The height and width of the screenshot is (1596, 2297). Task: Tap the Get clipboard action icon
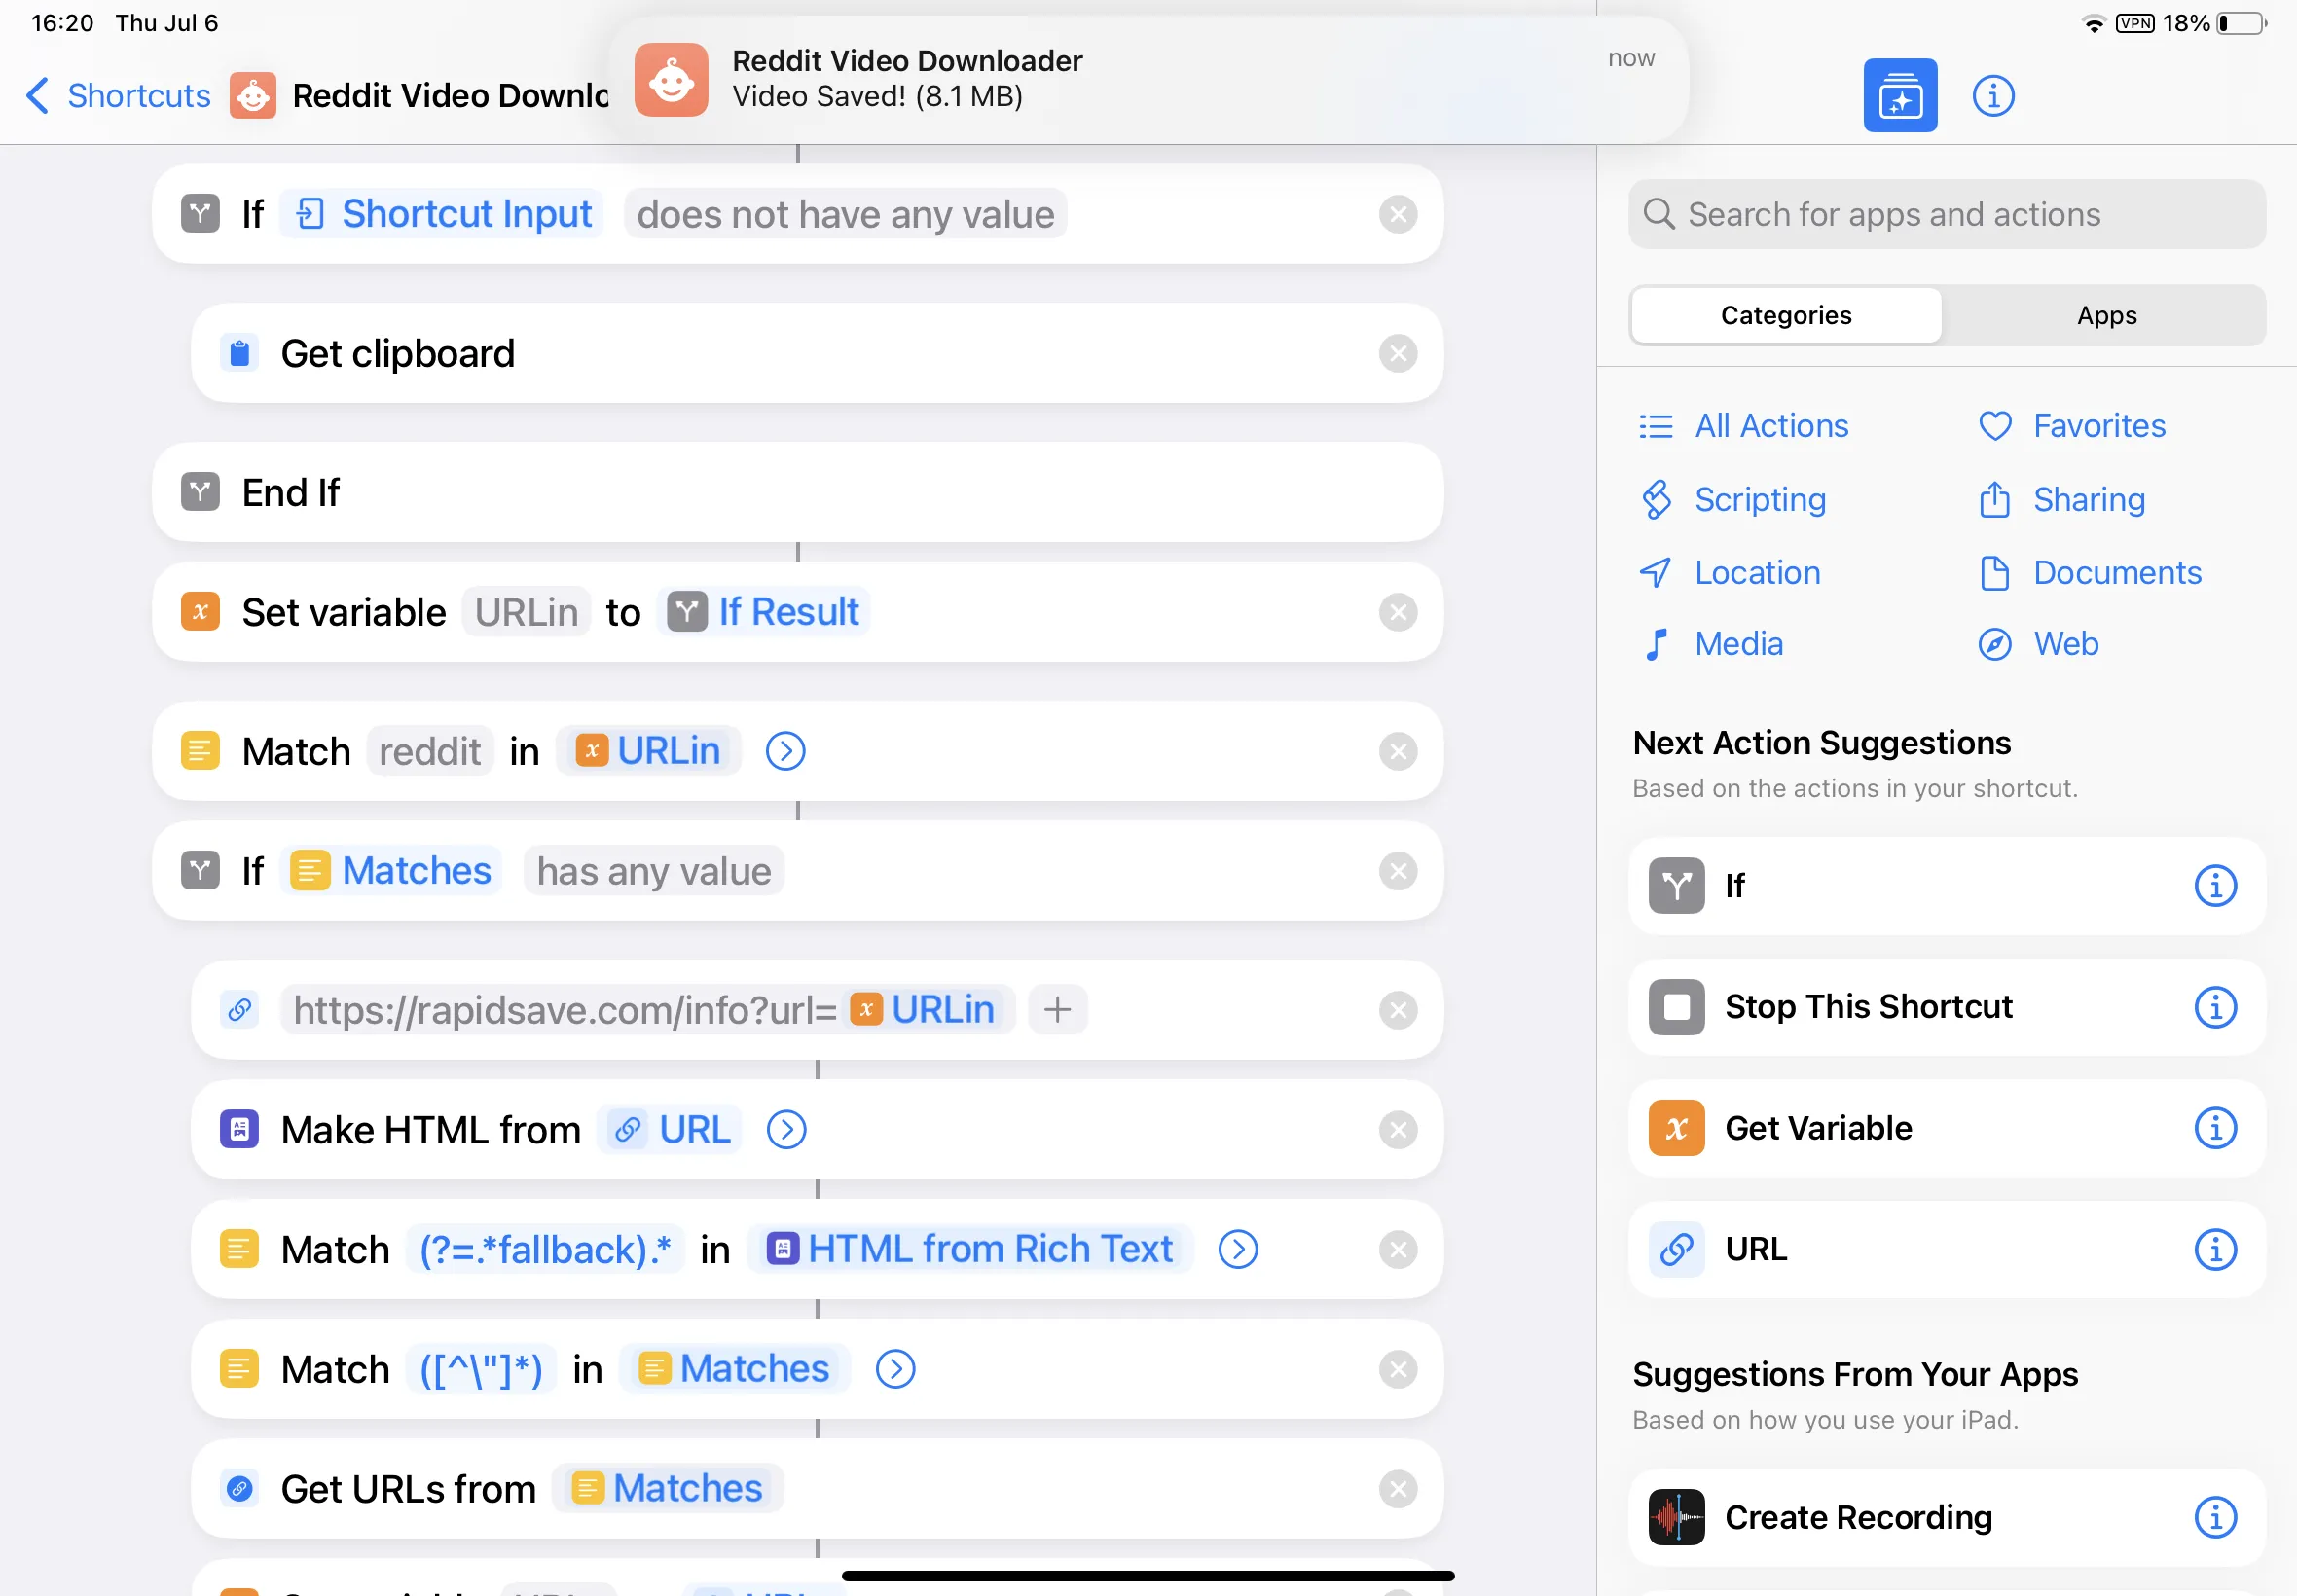239,353
